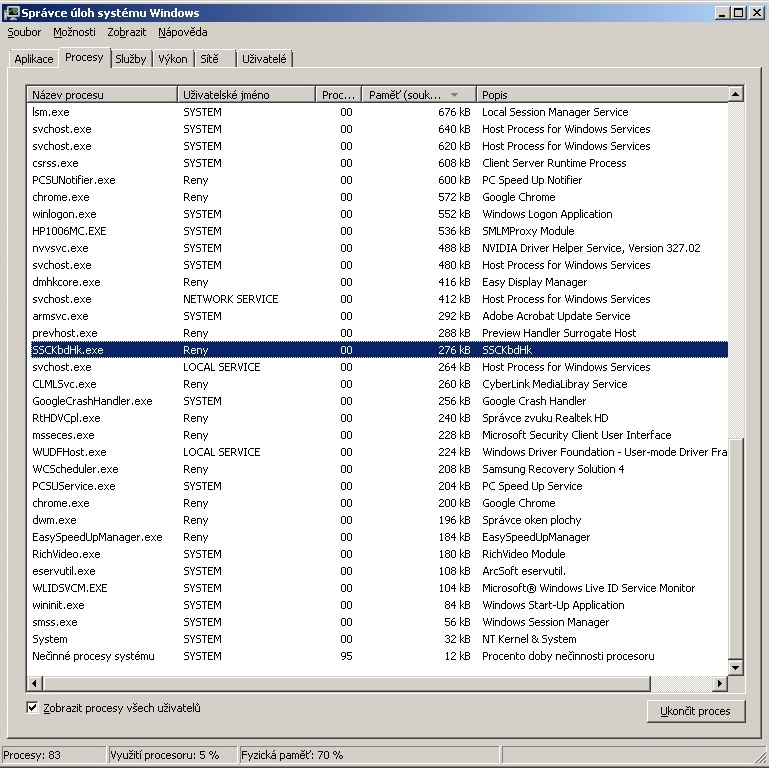Switch to the Výkon tab
769x768 pixels.
click(x=173, y=59)
